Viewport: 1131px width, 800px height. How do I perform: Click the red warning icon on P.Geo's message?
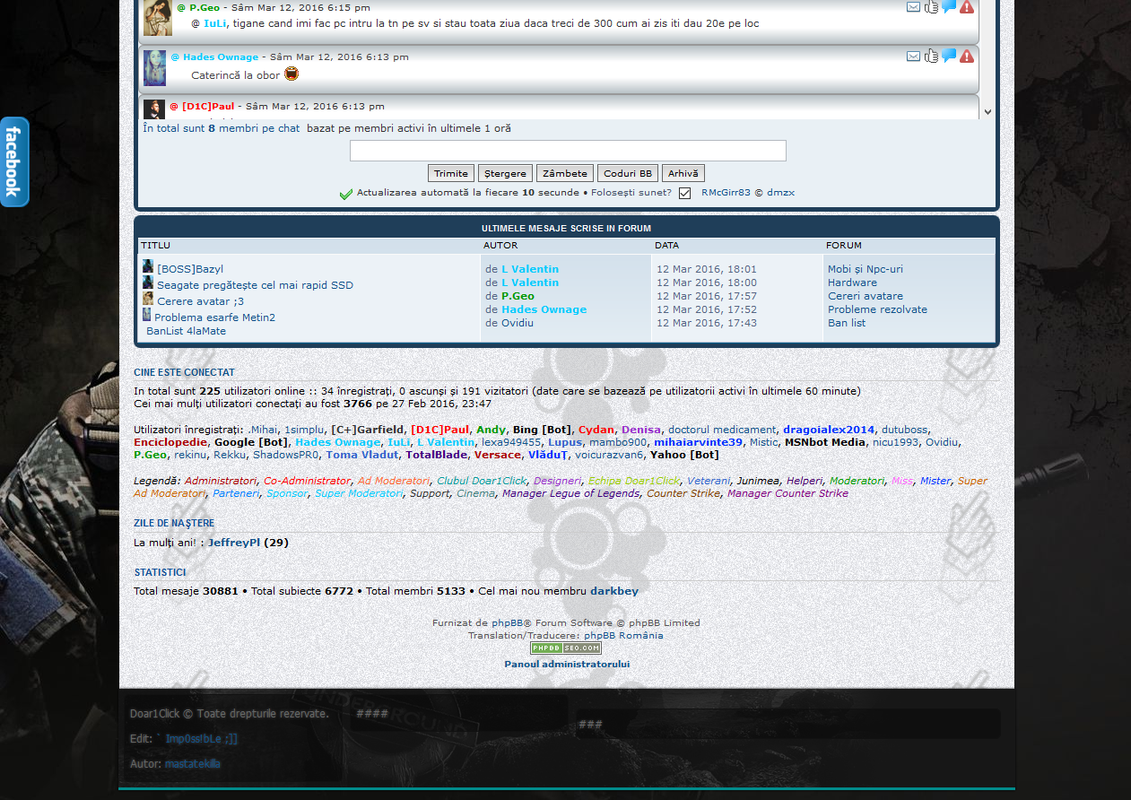(x=967, y=7)
